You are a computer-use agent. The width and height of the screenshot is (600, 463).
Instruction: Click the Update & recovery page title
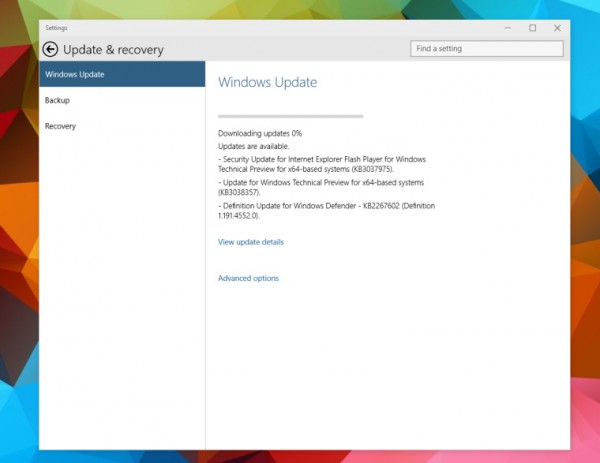point(113,49)
